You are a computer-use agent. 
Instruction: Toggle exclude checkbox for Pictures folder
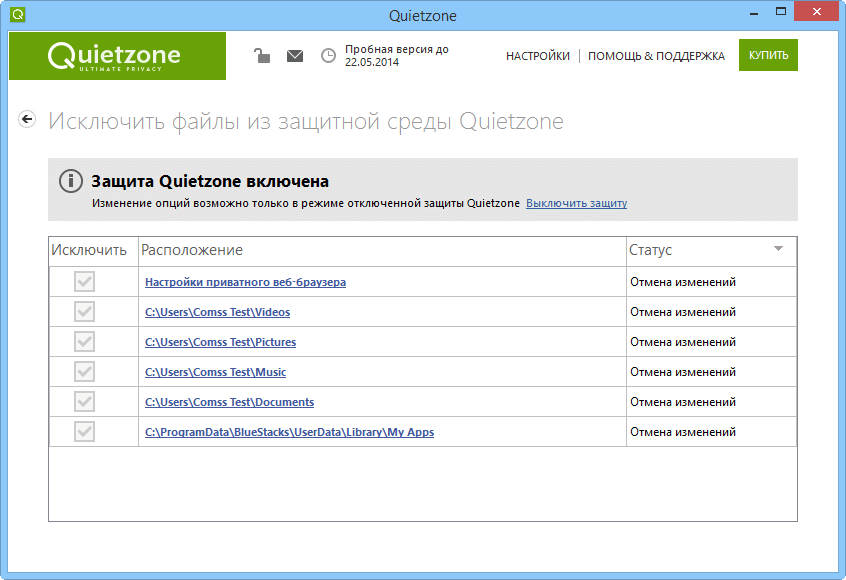85,342
